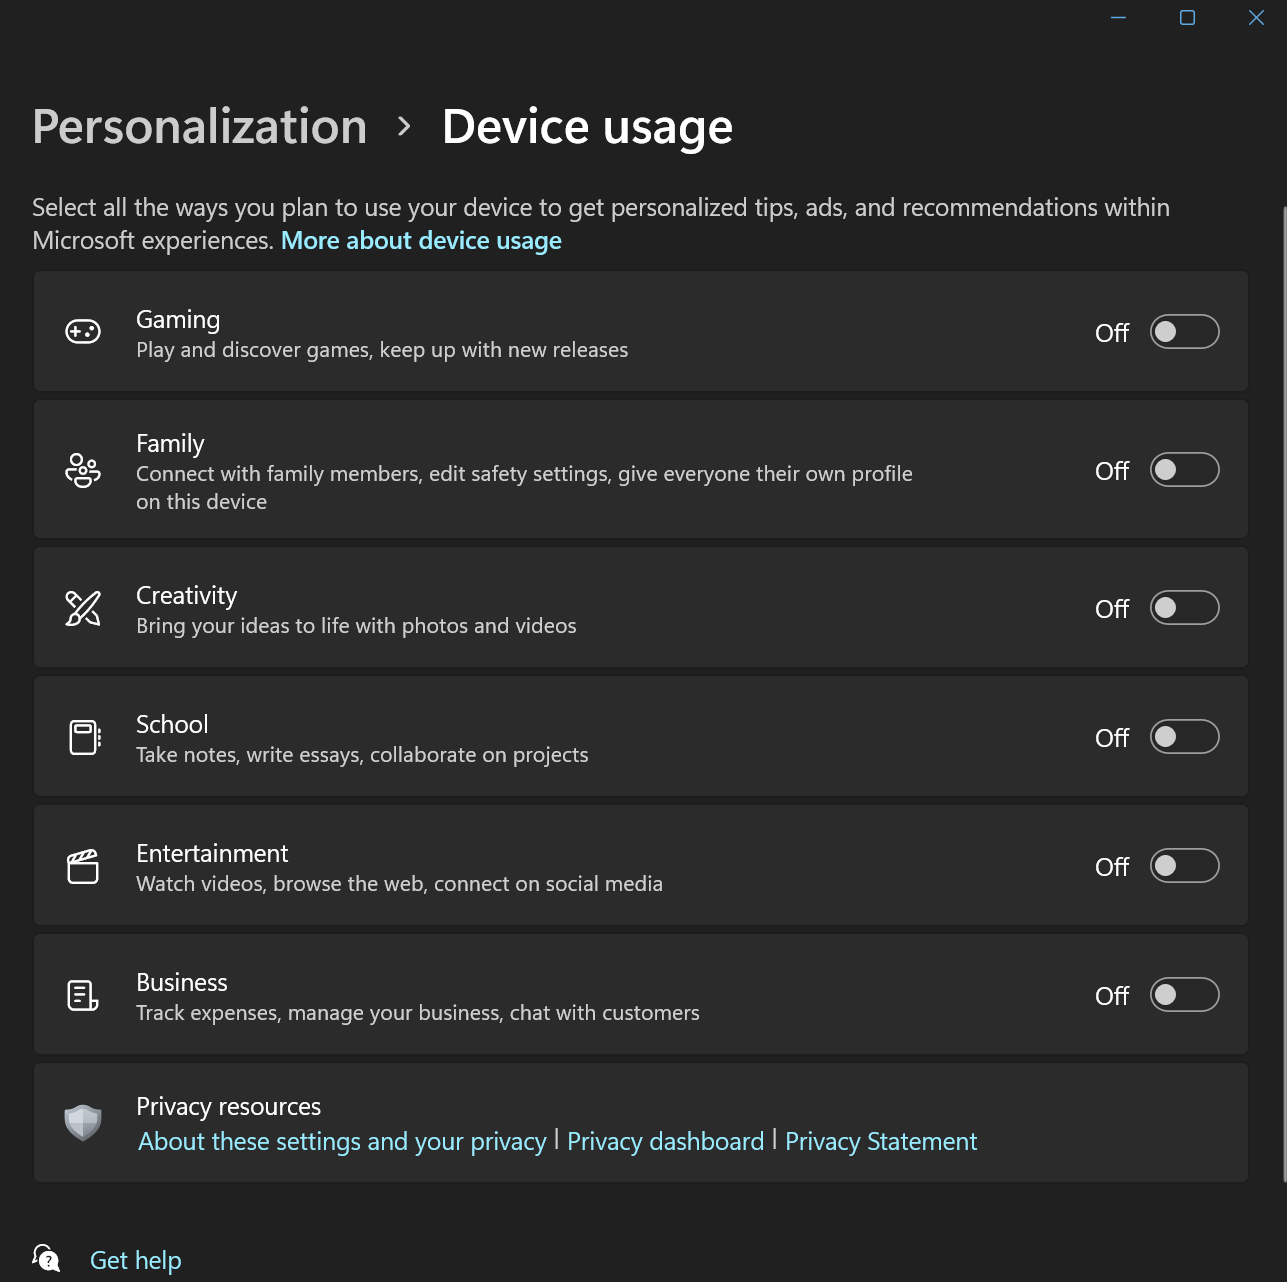The image size is (1287, 1282).
Task: Go back to Personalization breadcrumb
Action: (x=200, y=127)
